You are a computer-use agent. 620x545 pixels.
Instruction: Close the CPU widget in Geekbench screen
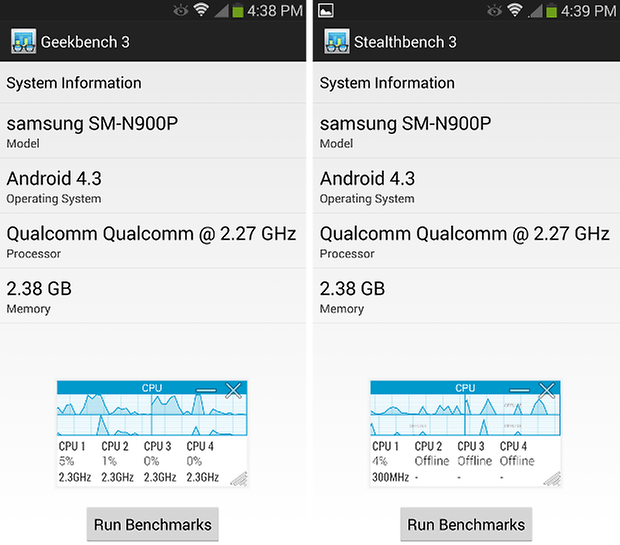tap(233, 390)
